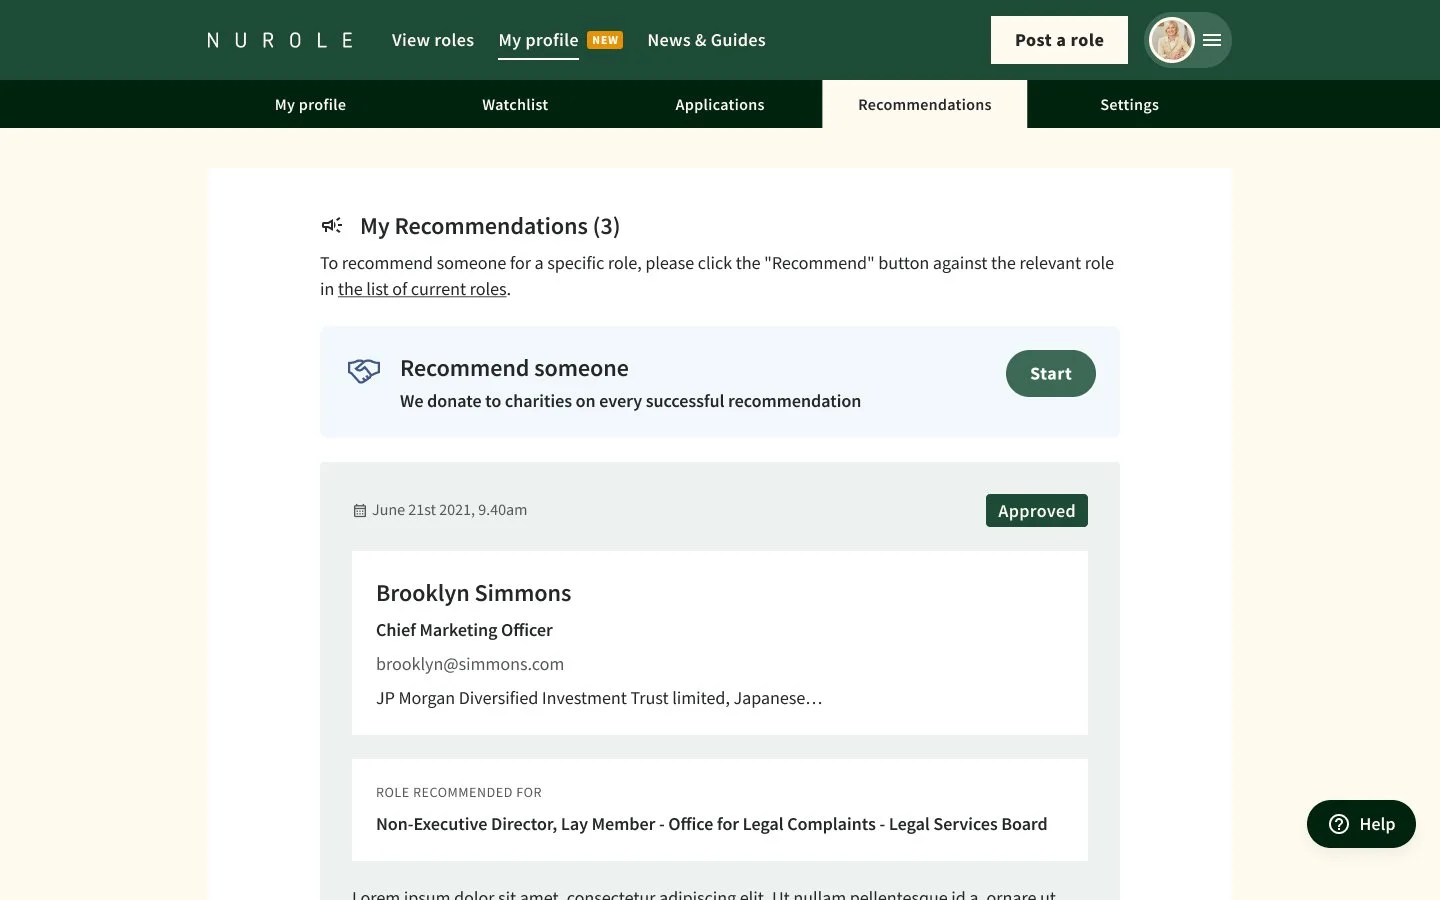Click the NUROLE logo
This screenshot has width=1440, height=900.
[280, 40]
